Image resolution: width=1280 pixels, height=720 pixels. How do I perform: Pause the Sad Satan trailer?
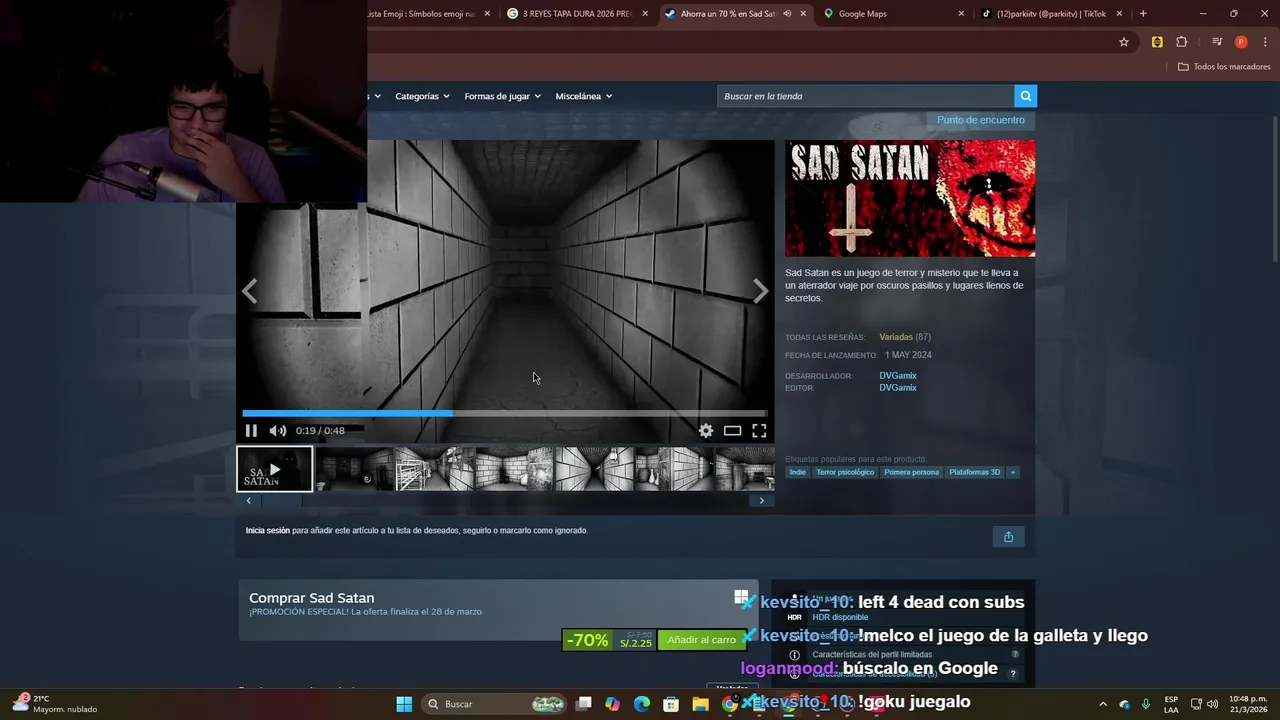[251, 431]
